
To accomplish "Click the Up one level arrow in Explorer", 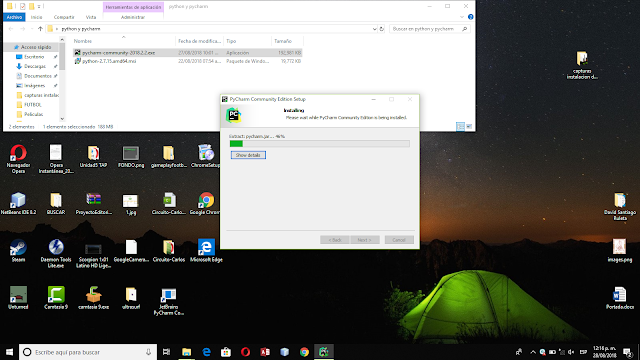I will (40, 29).
